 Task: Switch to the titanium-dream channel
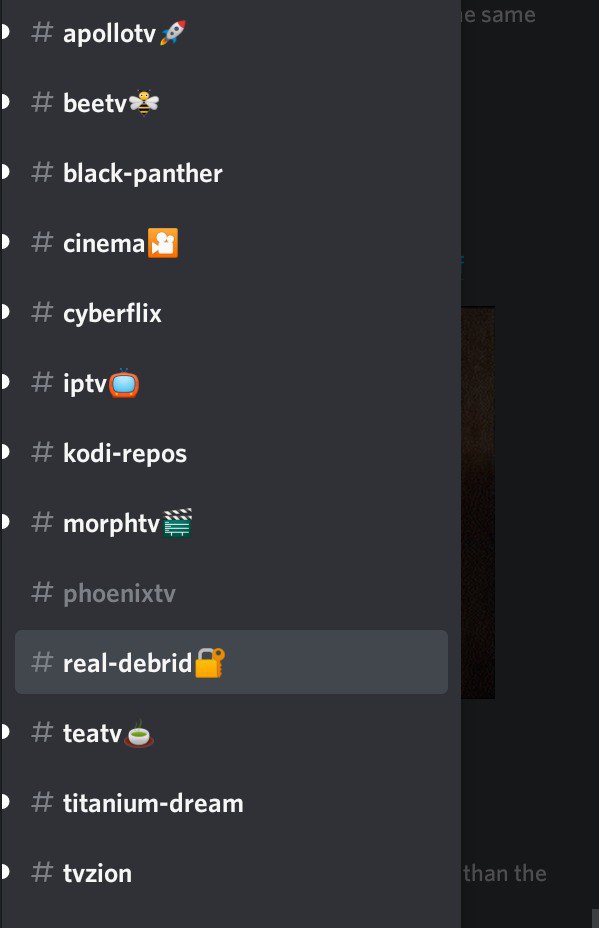pos(231,803)
